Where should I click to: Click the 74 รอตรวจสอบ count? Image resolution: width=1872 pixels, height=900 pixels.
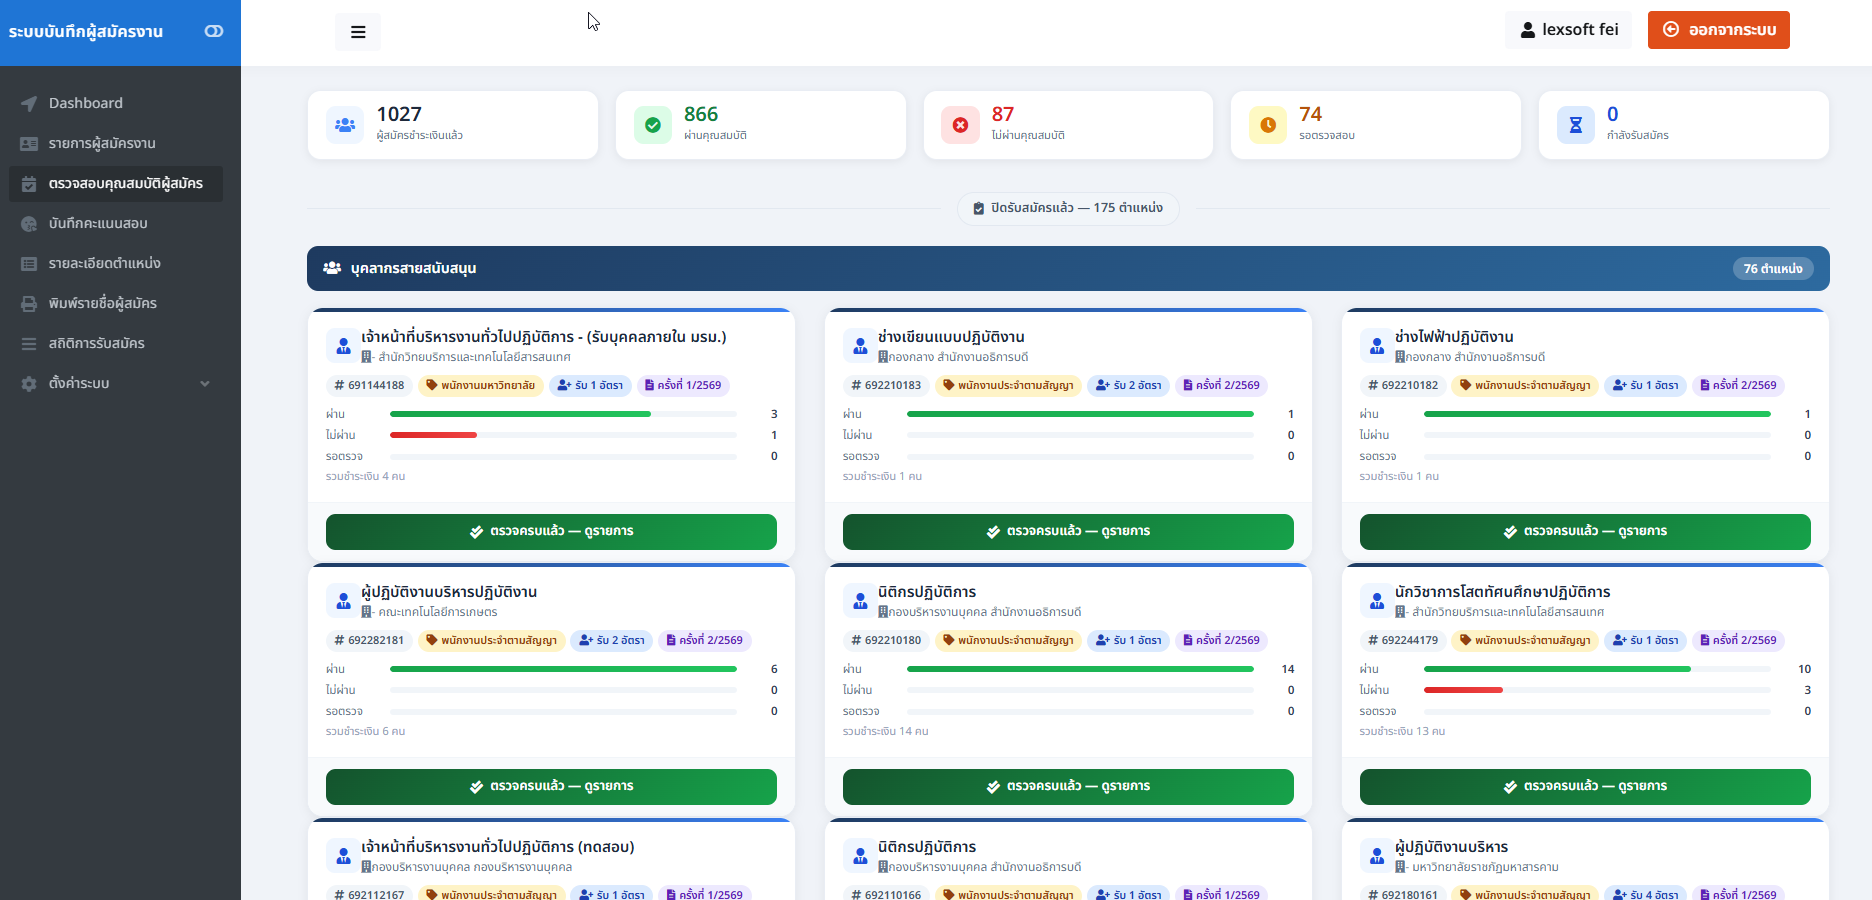pyautogui.click(x=1310, y=114)
